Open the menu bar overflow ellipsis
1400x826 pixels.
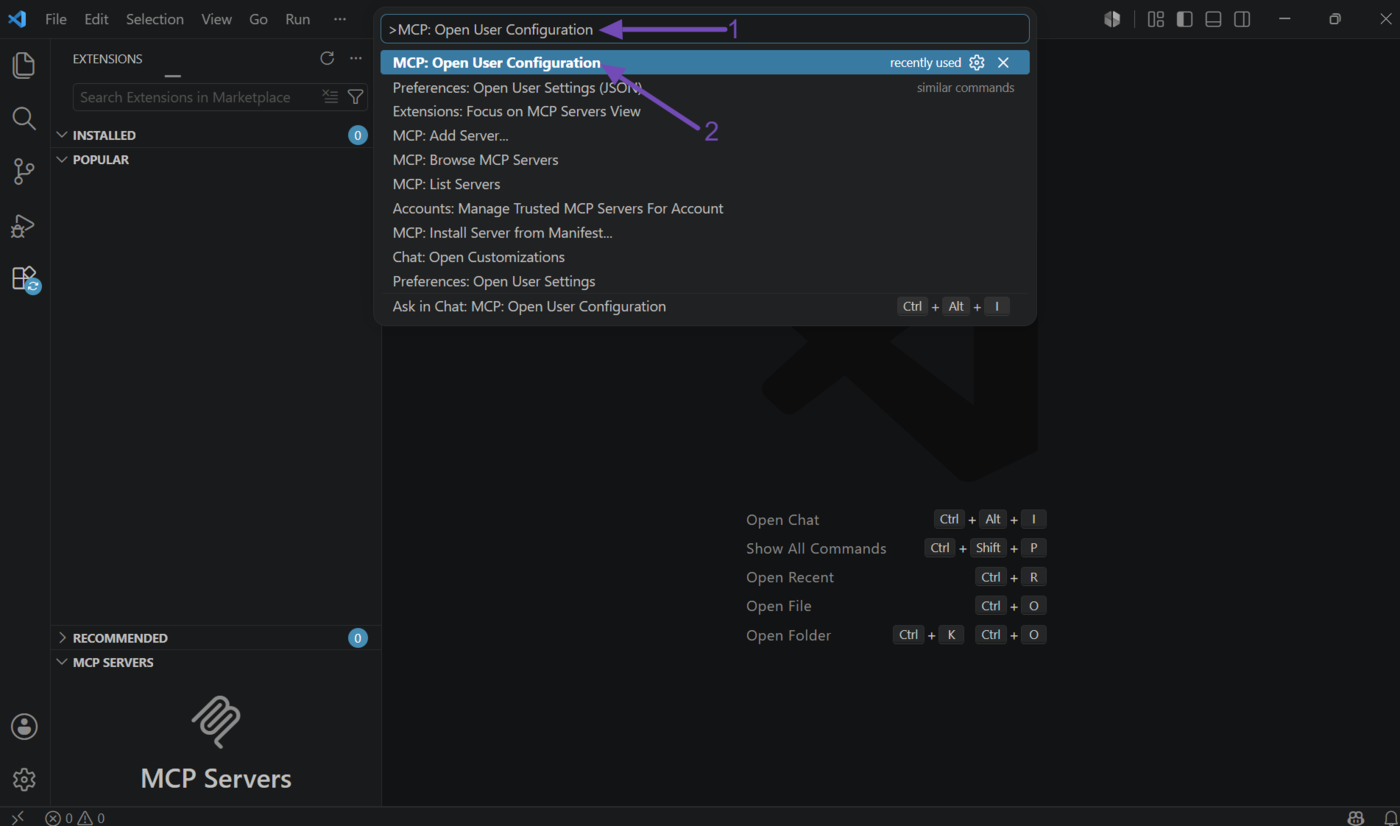click(x=340, y=19)
